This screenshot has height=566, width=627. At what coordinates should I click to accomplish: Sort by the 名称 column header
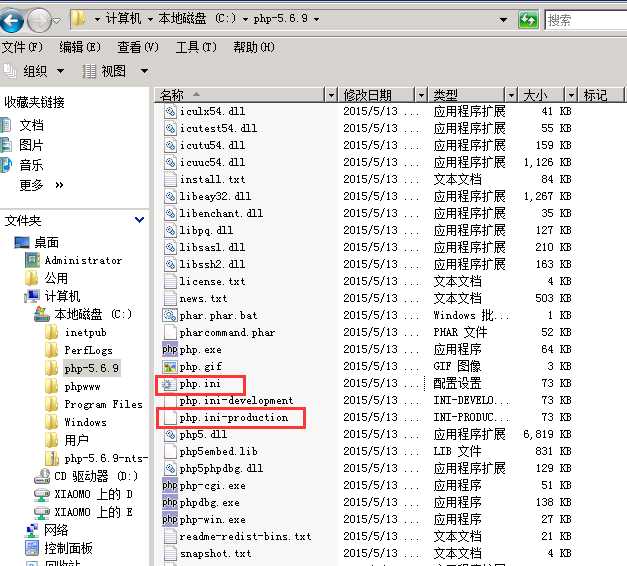pyautogui.click(x=239, y=95)
